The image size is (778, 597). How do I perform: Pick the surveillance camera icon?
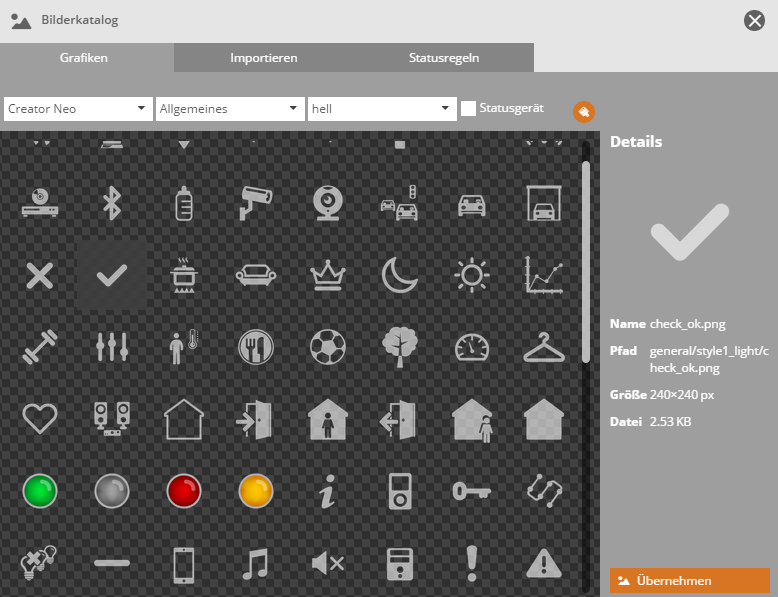pos(256,203)
